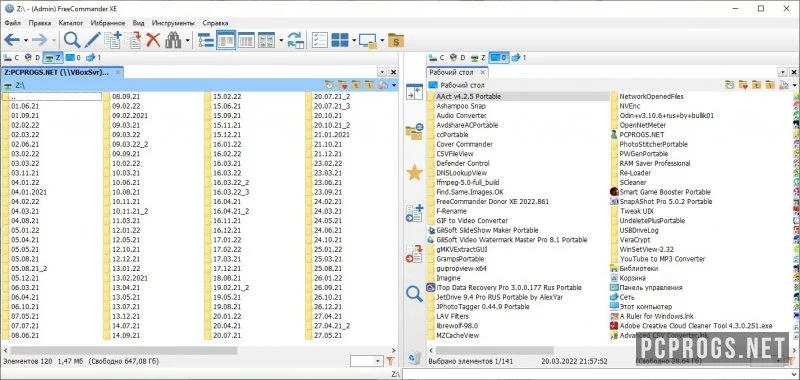Open dropdown arrow beside four-tiles view icon
800x380 pixels.
coord(354,40)
